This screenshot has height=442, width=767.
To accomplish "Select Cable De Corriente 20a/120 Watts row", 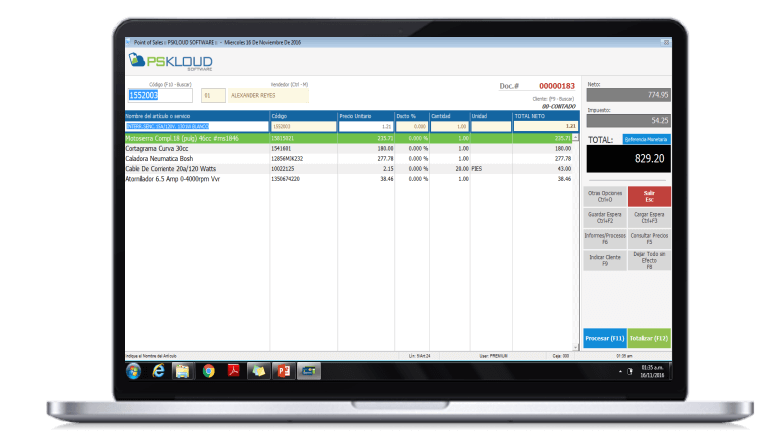I will pos(348,169).
